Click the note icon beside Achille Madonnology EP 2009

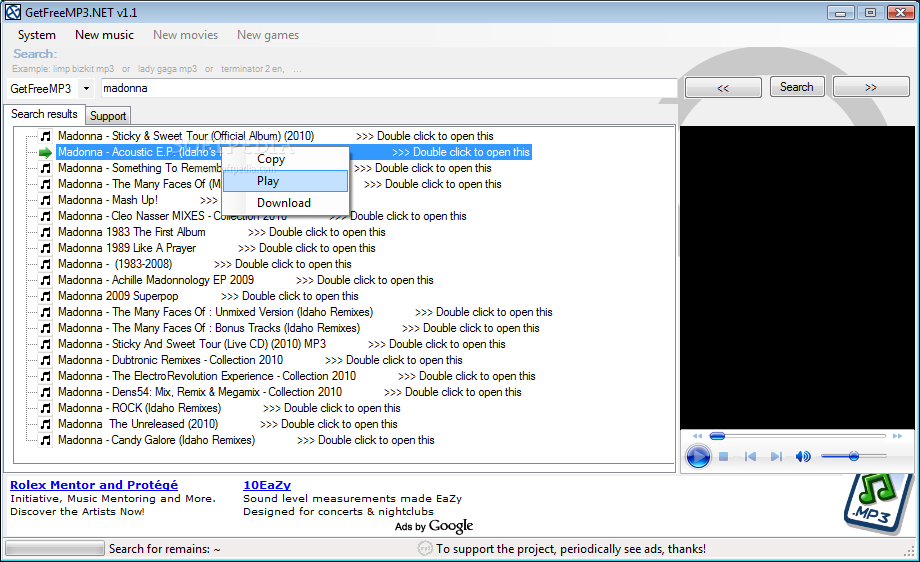click(45, 280)
